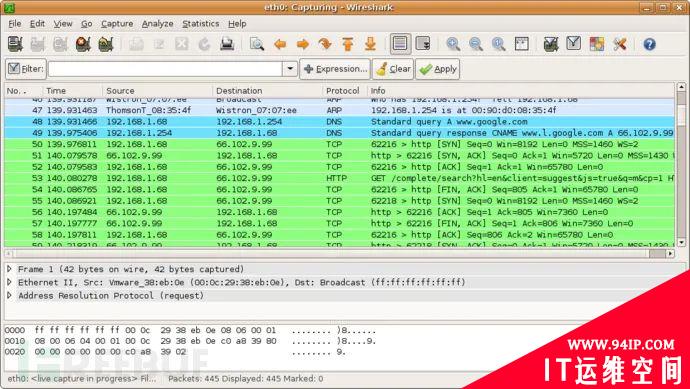This screenshot has width=690, height=389.
Task: Click the Filter: button
Action: 26,69
